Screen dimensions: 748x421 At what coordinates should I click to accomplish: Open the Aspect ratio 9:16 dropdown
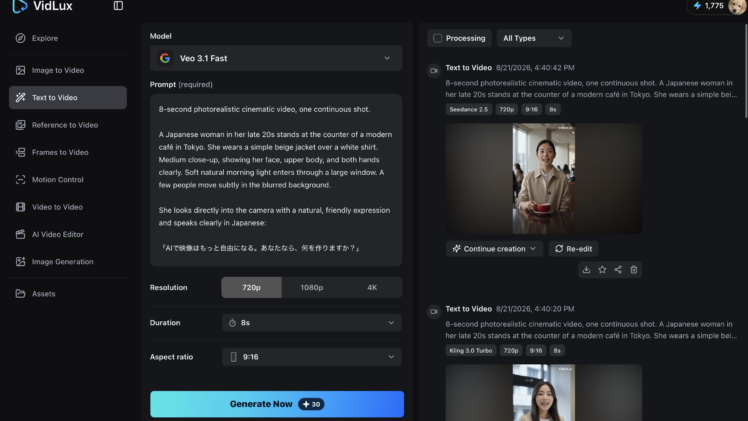coord(312,357)
